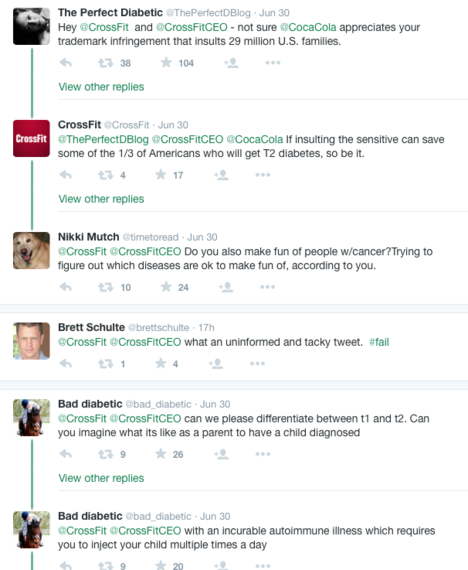This screenshot has width=468, height=570.
Task: Retweet The Perfect Diabetic's tweet
Action: [x=106, y=63]
